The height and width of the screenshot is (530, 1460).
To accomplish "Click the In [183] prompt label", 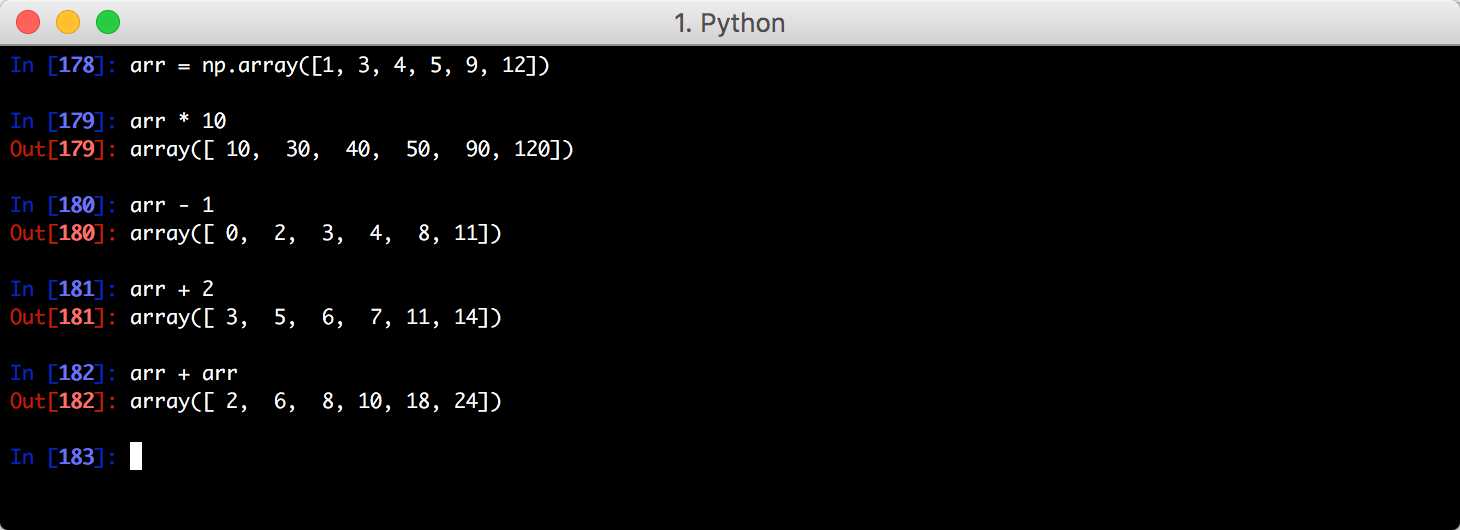I will tap(64, 457).
